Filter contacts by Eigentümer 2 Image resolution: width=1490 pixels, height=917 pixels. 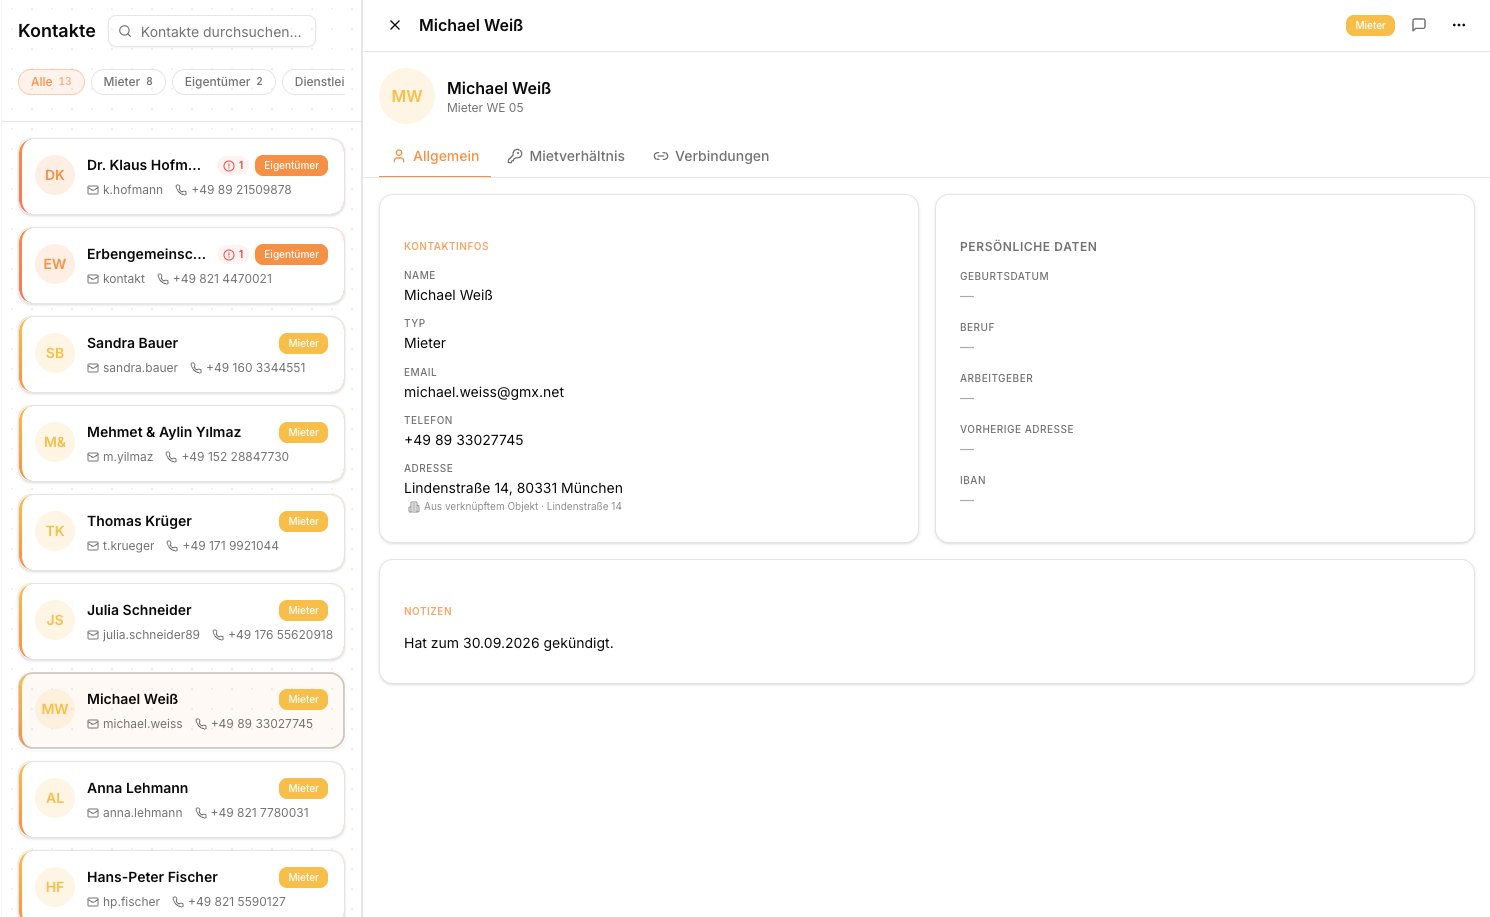click(223, 82)
